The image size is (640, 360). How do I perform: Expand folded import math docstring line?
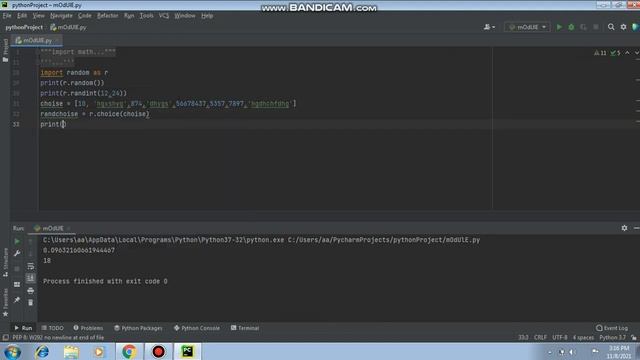(78, 52)
